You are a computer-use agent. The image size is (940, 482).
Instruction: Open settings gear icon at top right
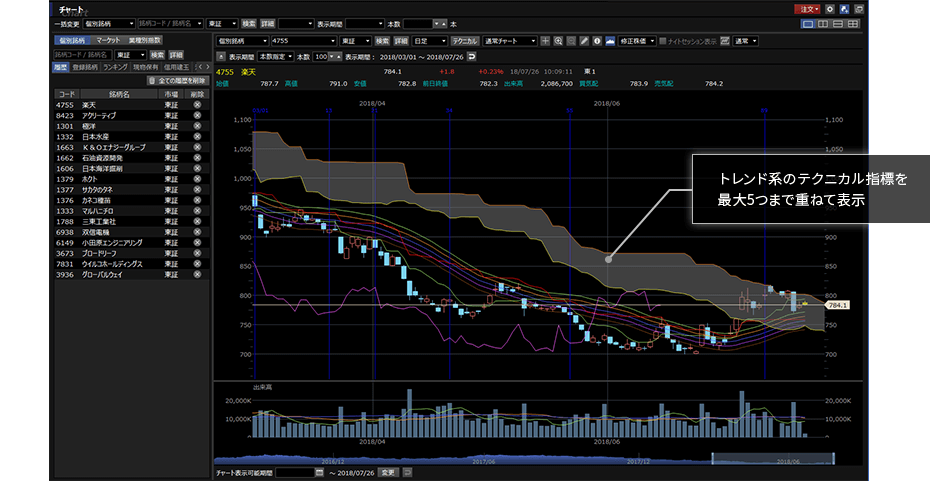829,8
